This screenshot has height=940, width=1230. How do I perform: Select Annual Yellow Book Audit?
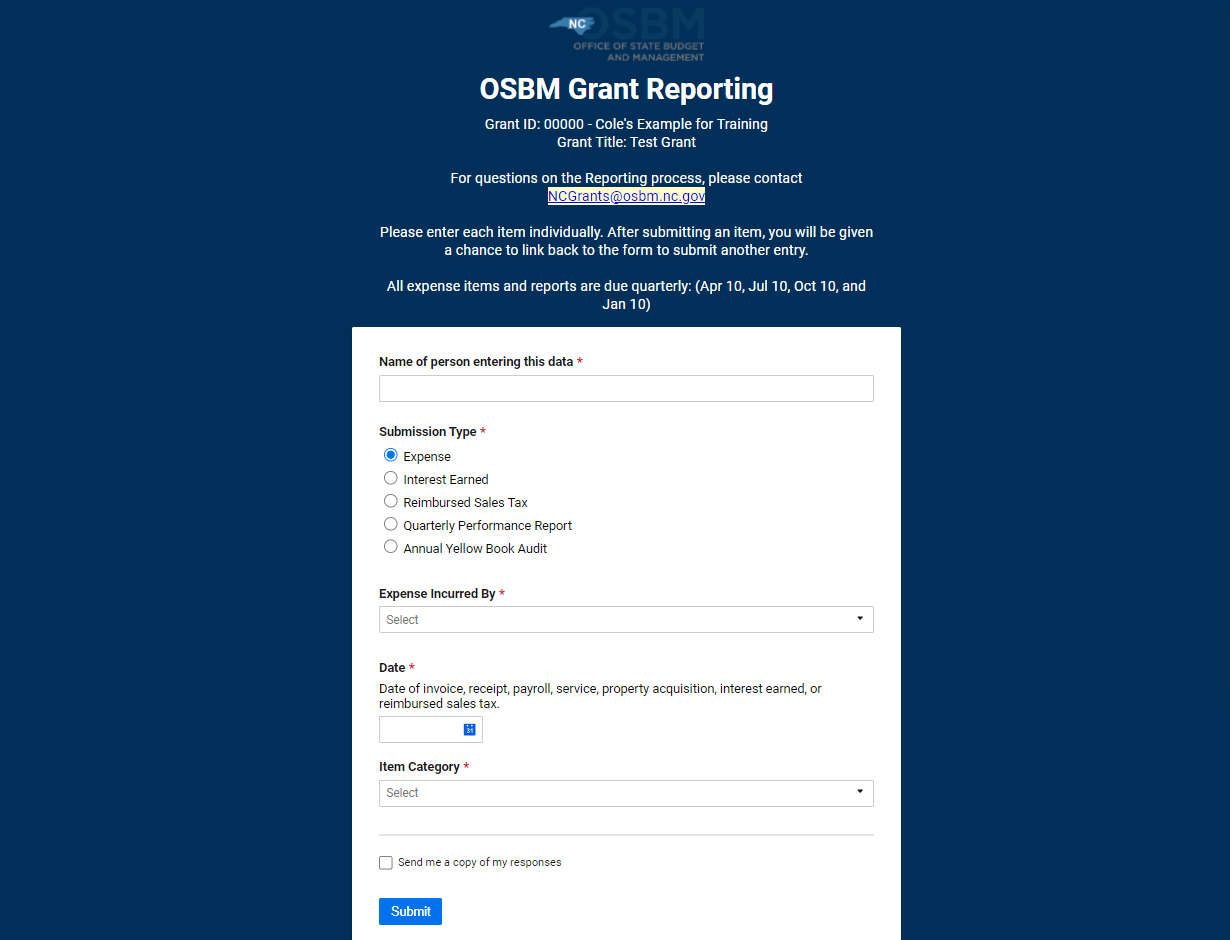[x=390, y=546]
